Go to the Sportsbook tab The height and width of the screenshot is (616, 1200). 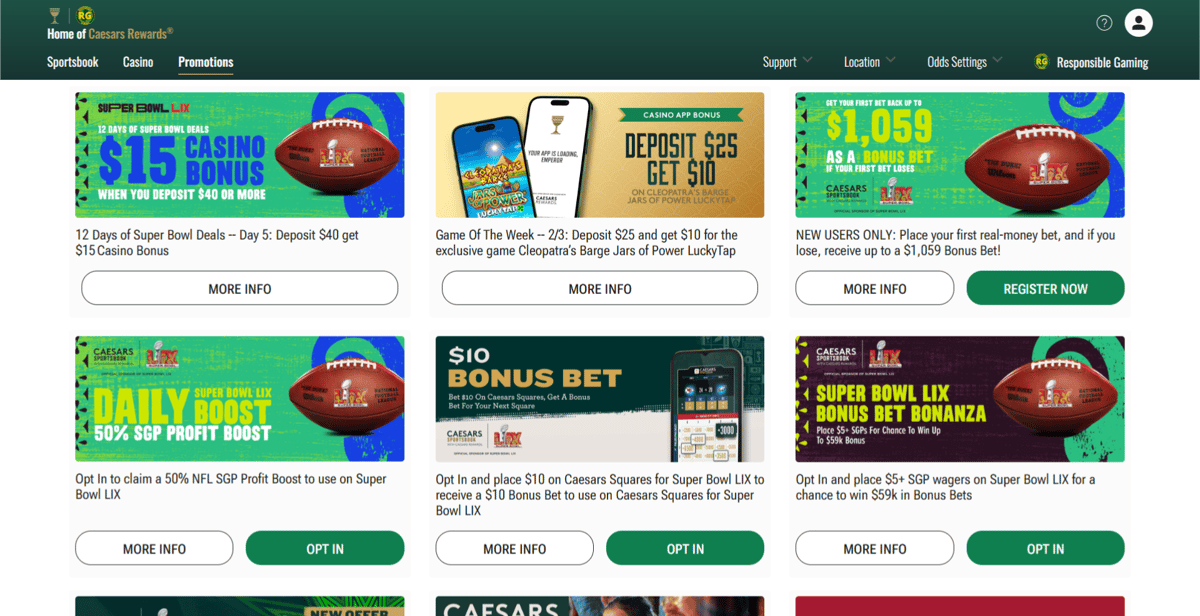73,62
